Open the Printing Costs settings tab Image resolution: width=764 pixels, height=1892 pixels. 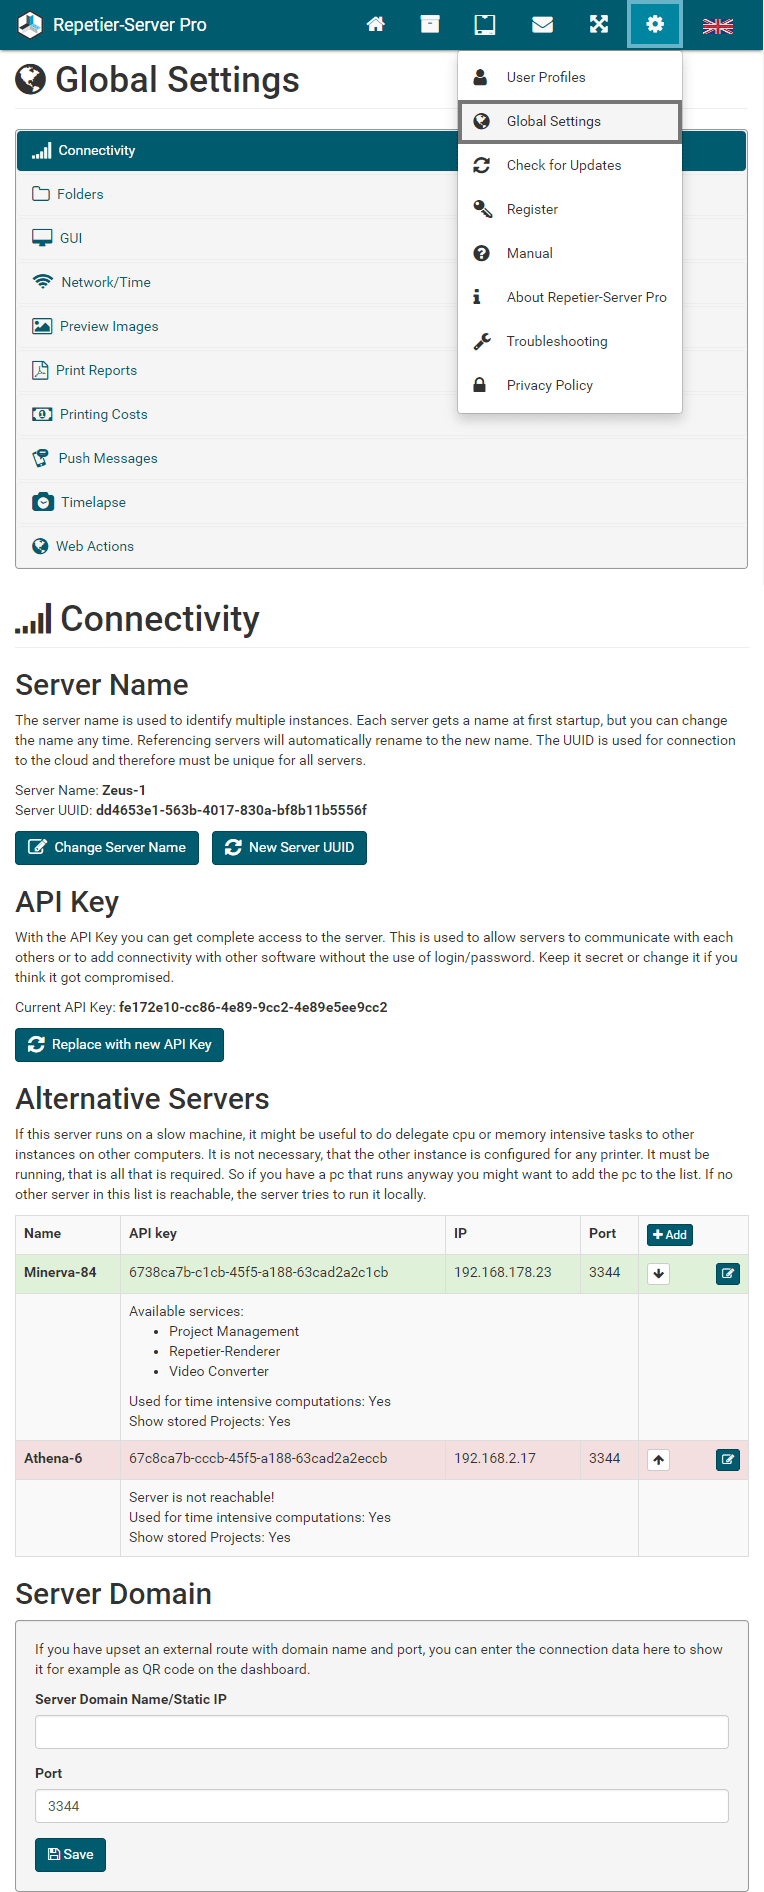click(x=381, y=414)
